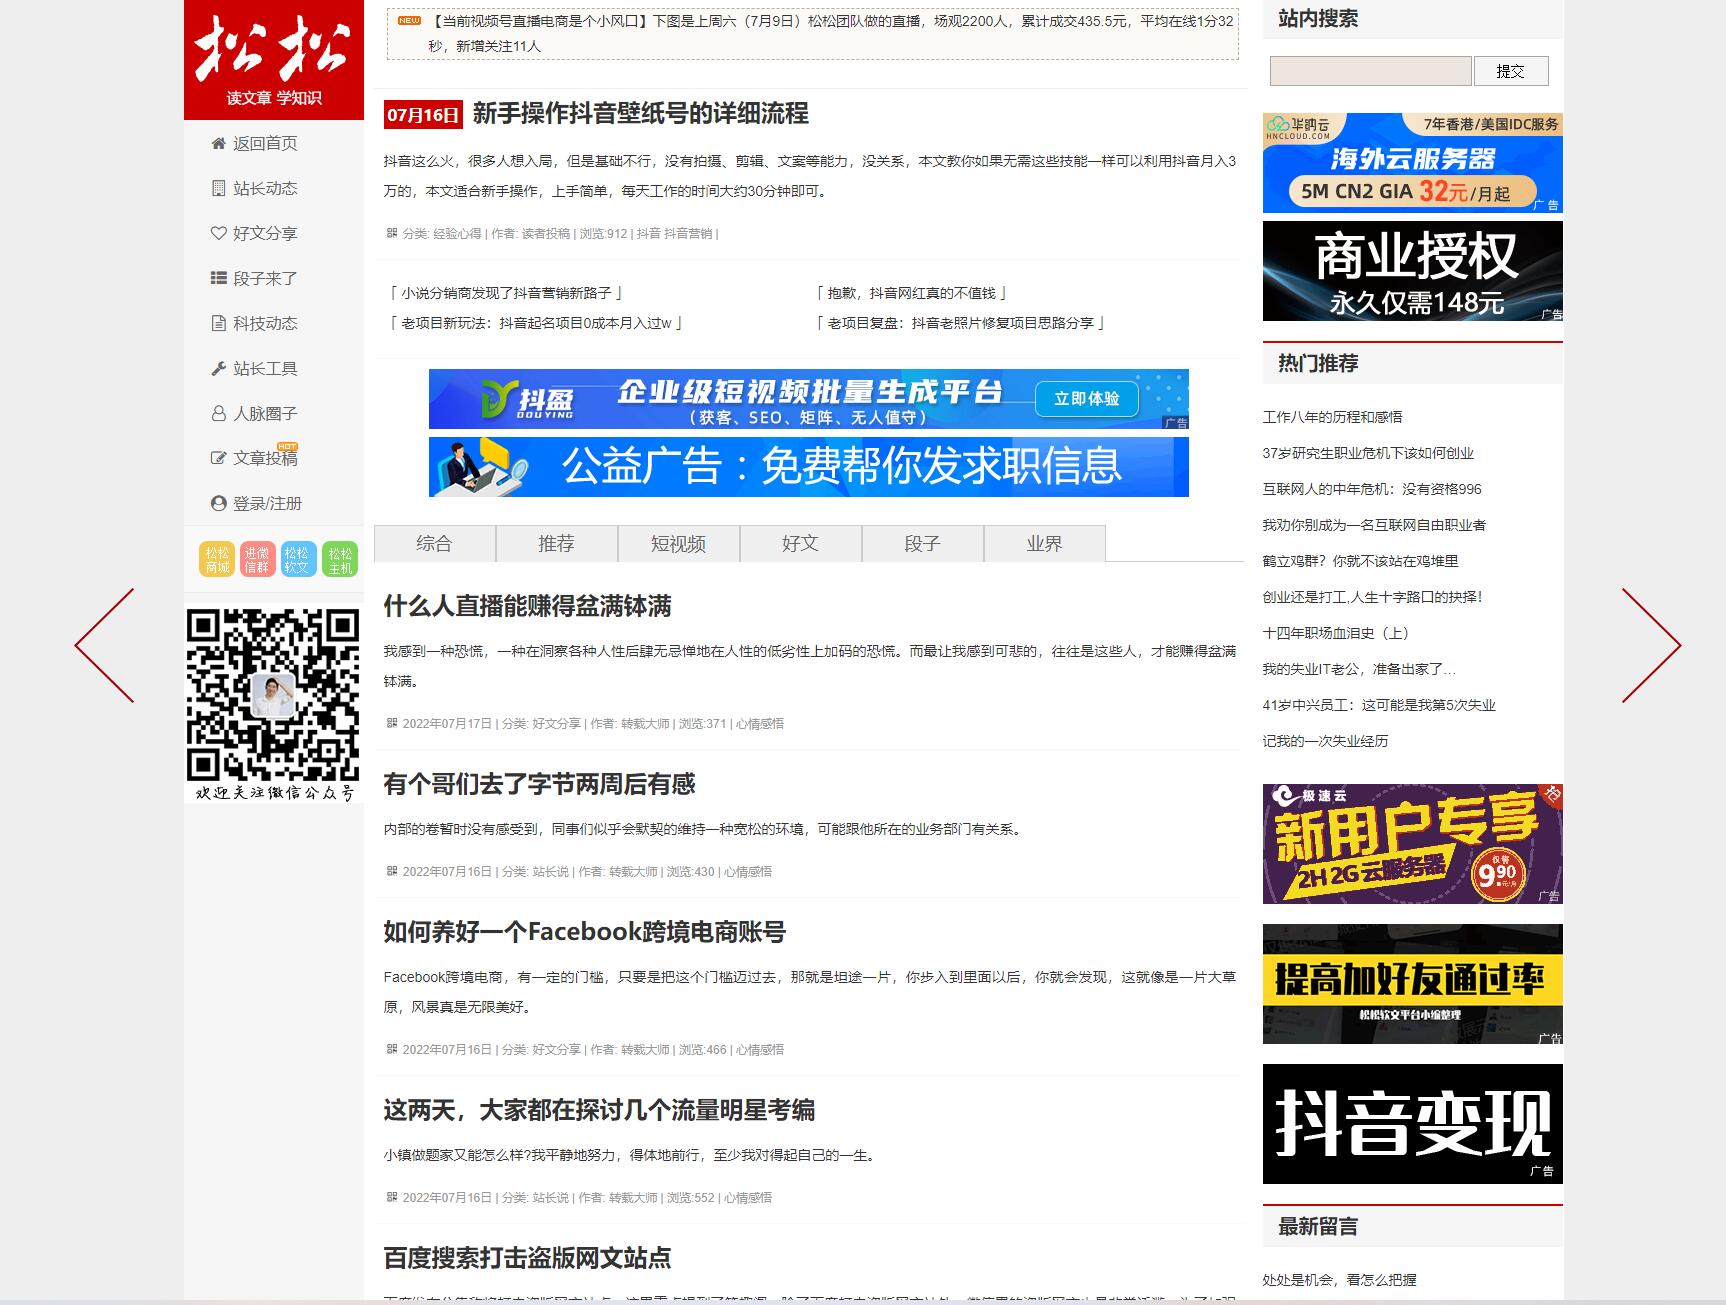Open hot pick 鹤立鸡群？你就不该站在鸡堆里

tap(1360, 561)
